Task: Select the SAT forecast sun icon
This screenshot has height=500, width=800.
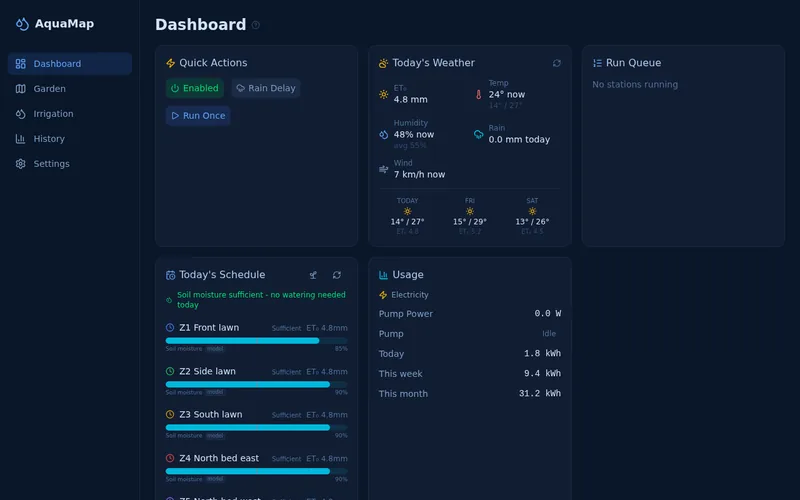Action: [532, 211]
